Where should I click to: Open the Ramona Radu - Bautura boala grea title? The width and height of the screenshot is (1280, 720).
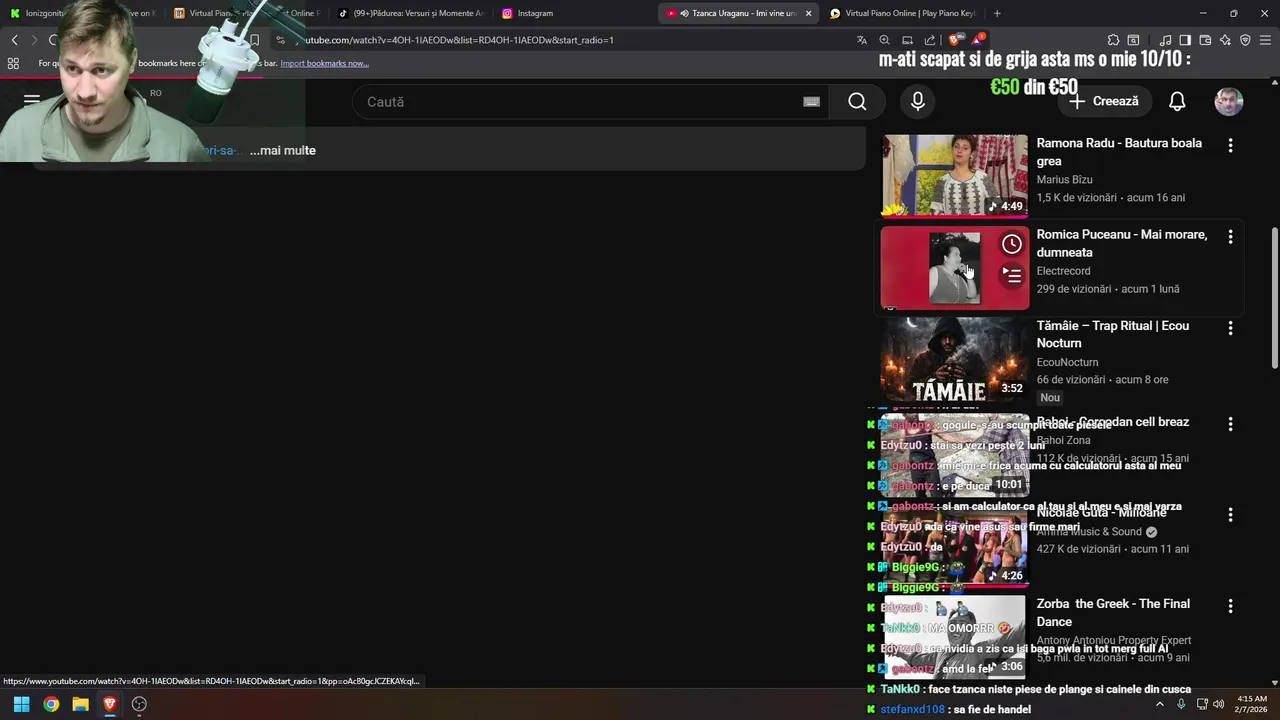click(1119, 152)
